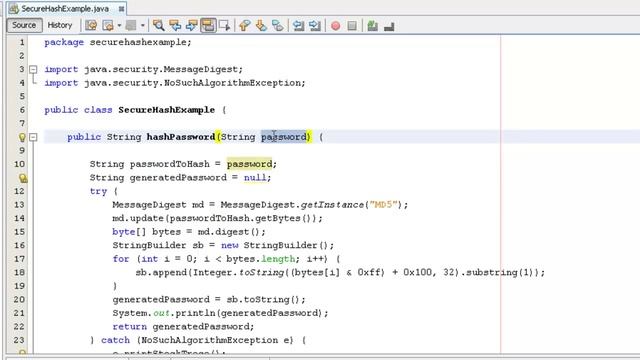Click the "MD5" string literal

pos(383,204)
